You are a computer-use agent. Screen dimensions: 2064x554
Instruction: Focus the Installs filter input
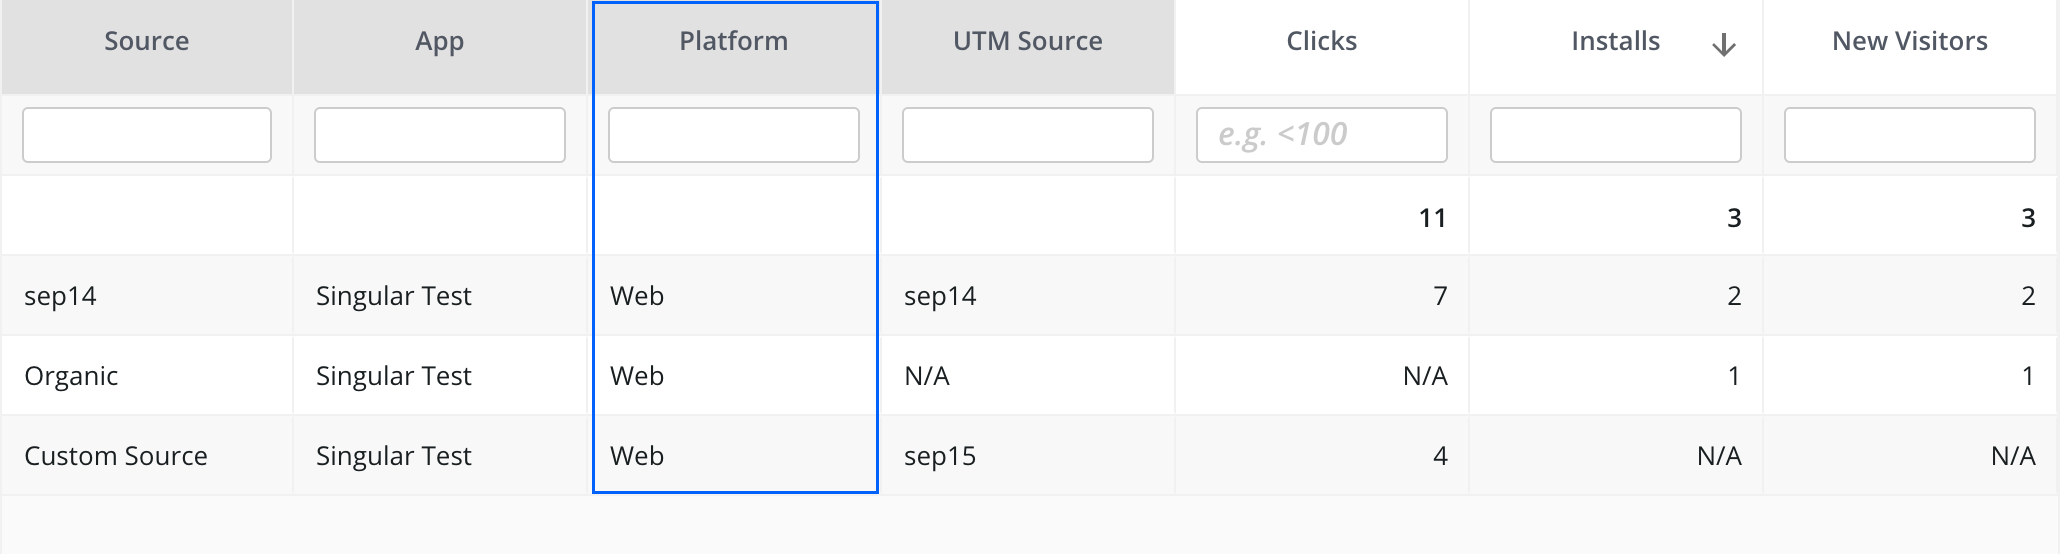pyautogui.click(x=1616, y=135)
